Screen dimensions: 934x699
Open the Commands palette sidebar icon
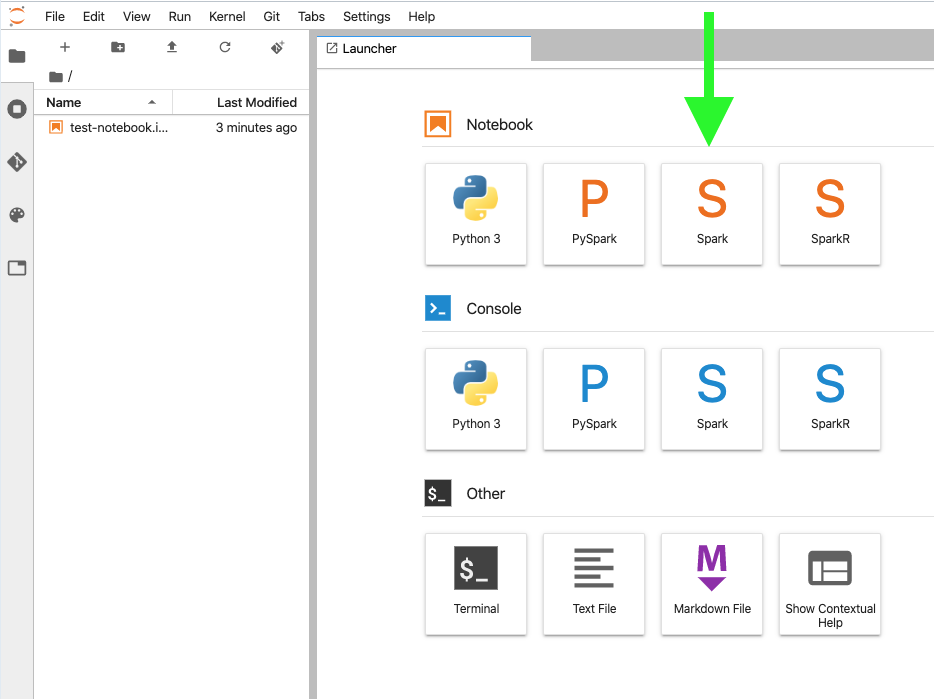pos(17,215)
